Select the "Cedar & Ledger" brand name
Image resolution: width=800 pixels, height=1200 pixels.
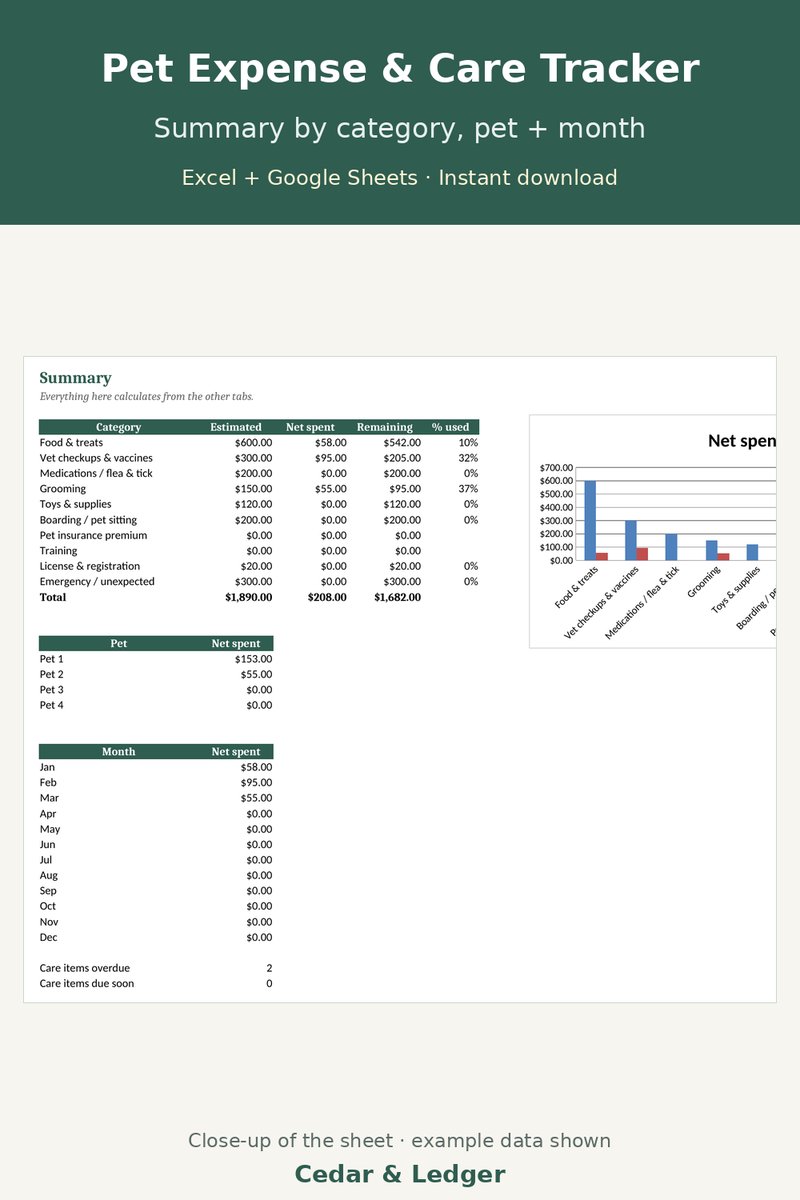coord(400,1174)
